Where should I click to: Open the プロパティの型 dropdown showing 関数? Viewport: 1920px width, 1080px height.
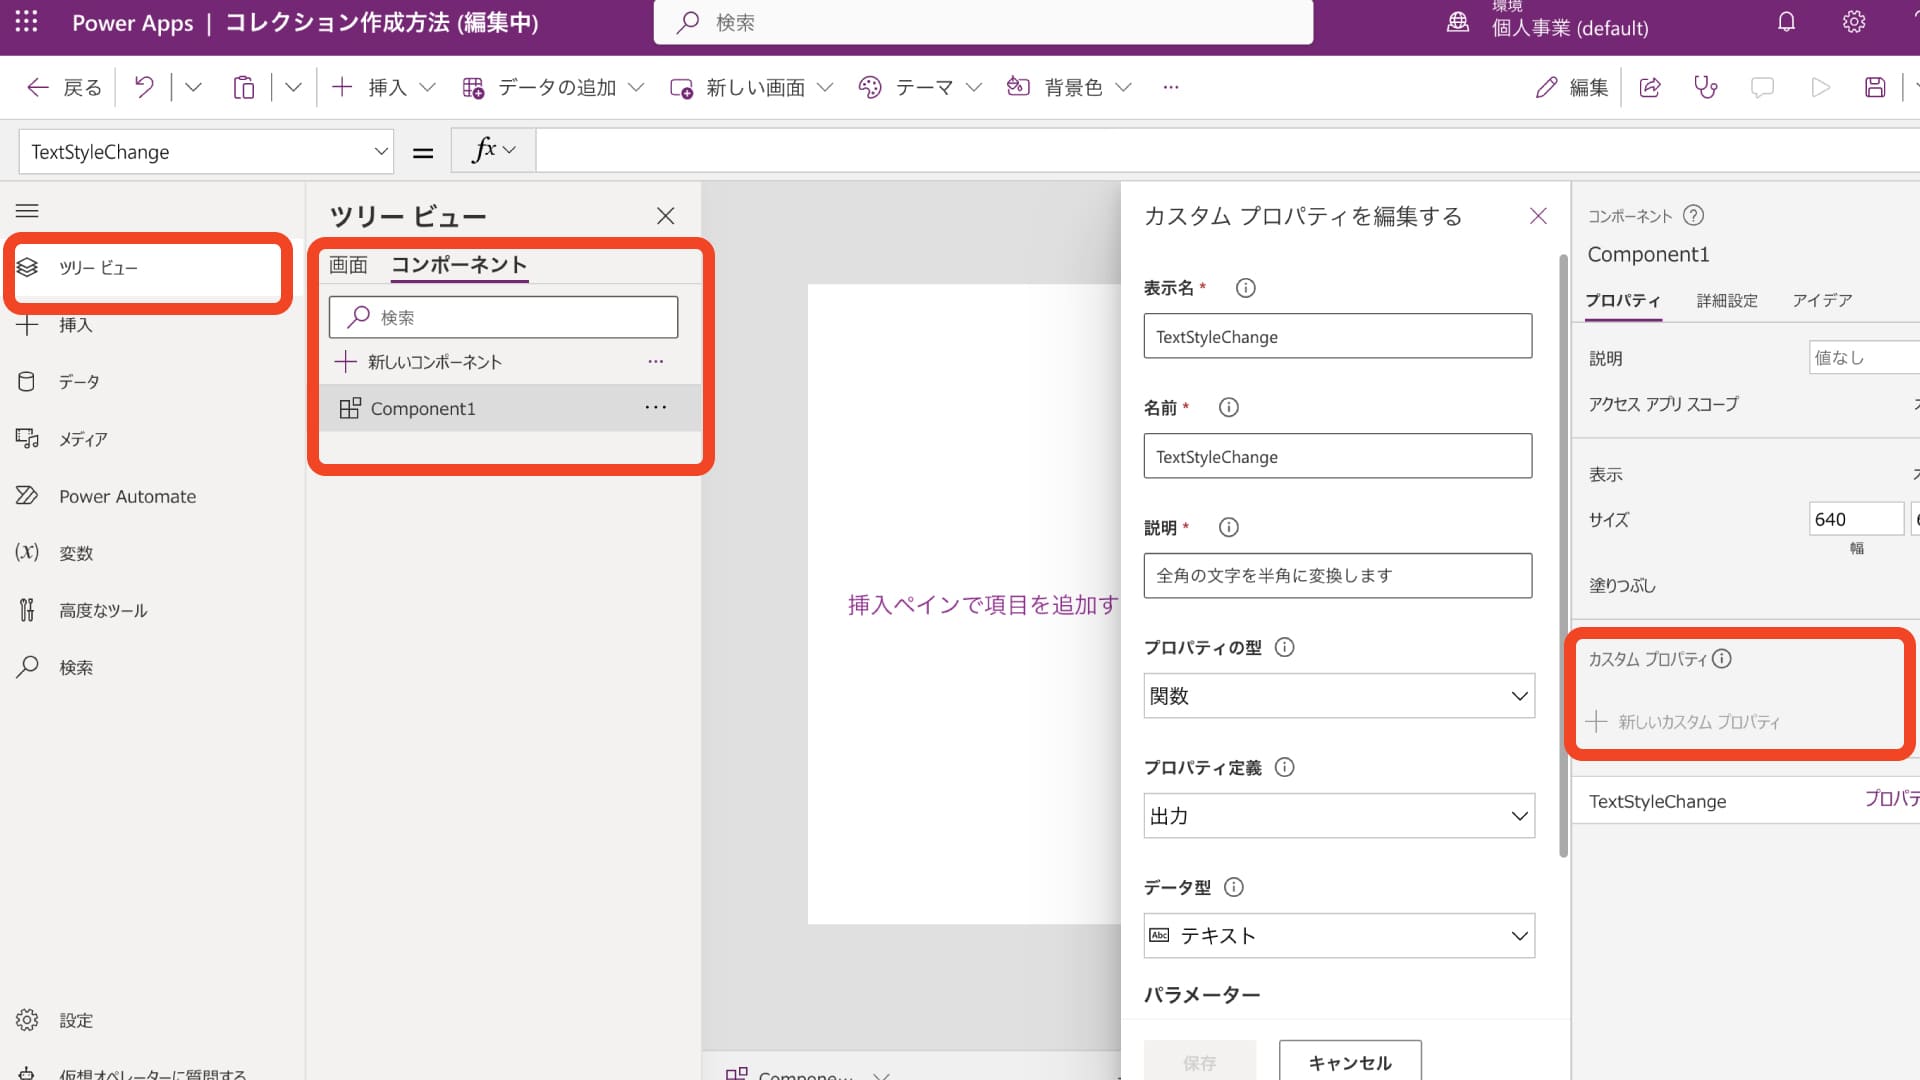1338,695
